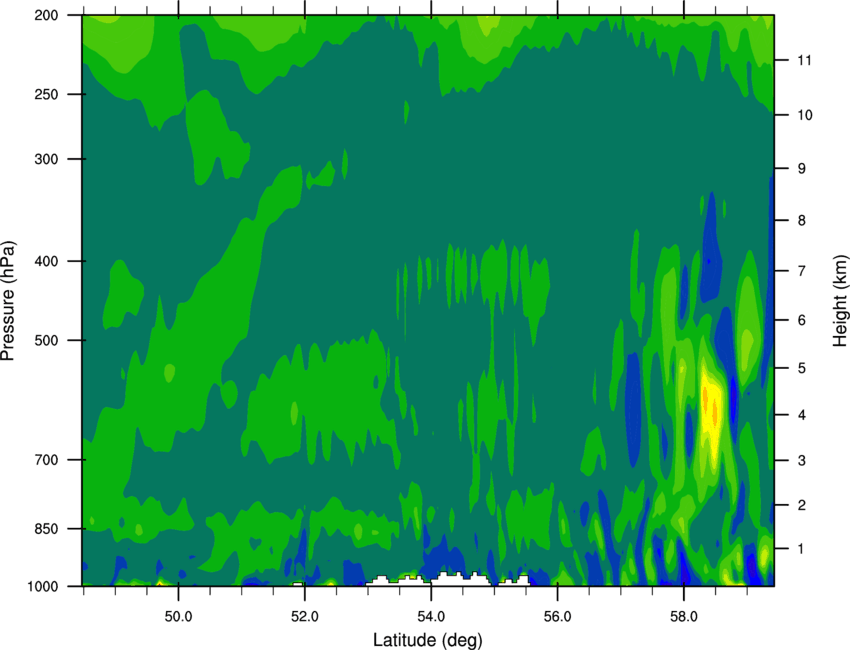Select the 200 pressure tick label

tap(47, 16)
